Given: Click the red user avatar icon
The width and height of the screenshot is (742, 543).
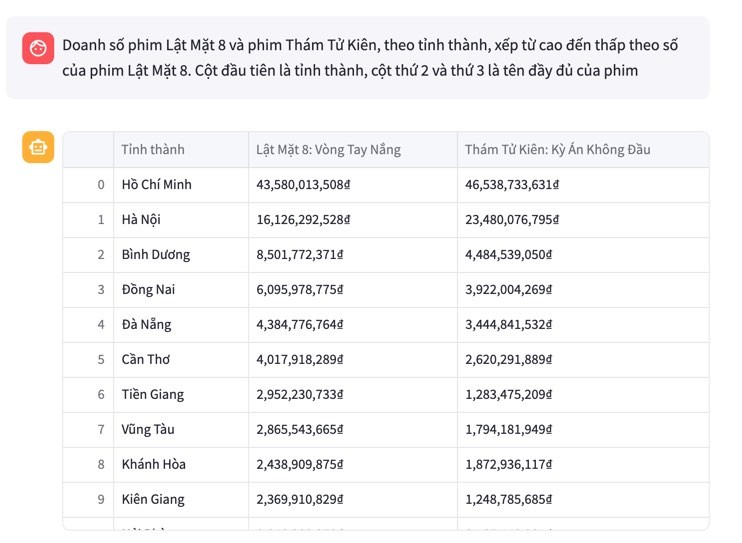Looking at the screenshot, I should tap(38, 48).
